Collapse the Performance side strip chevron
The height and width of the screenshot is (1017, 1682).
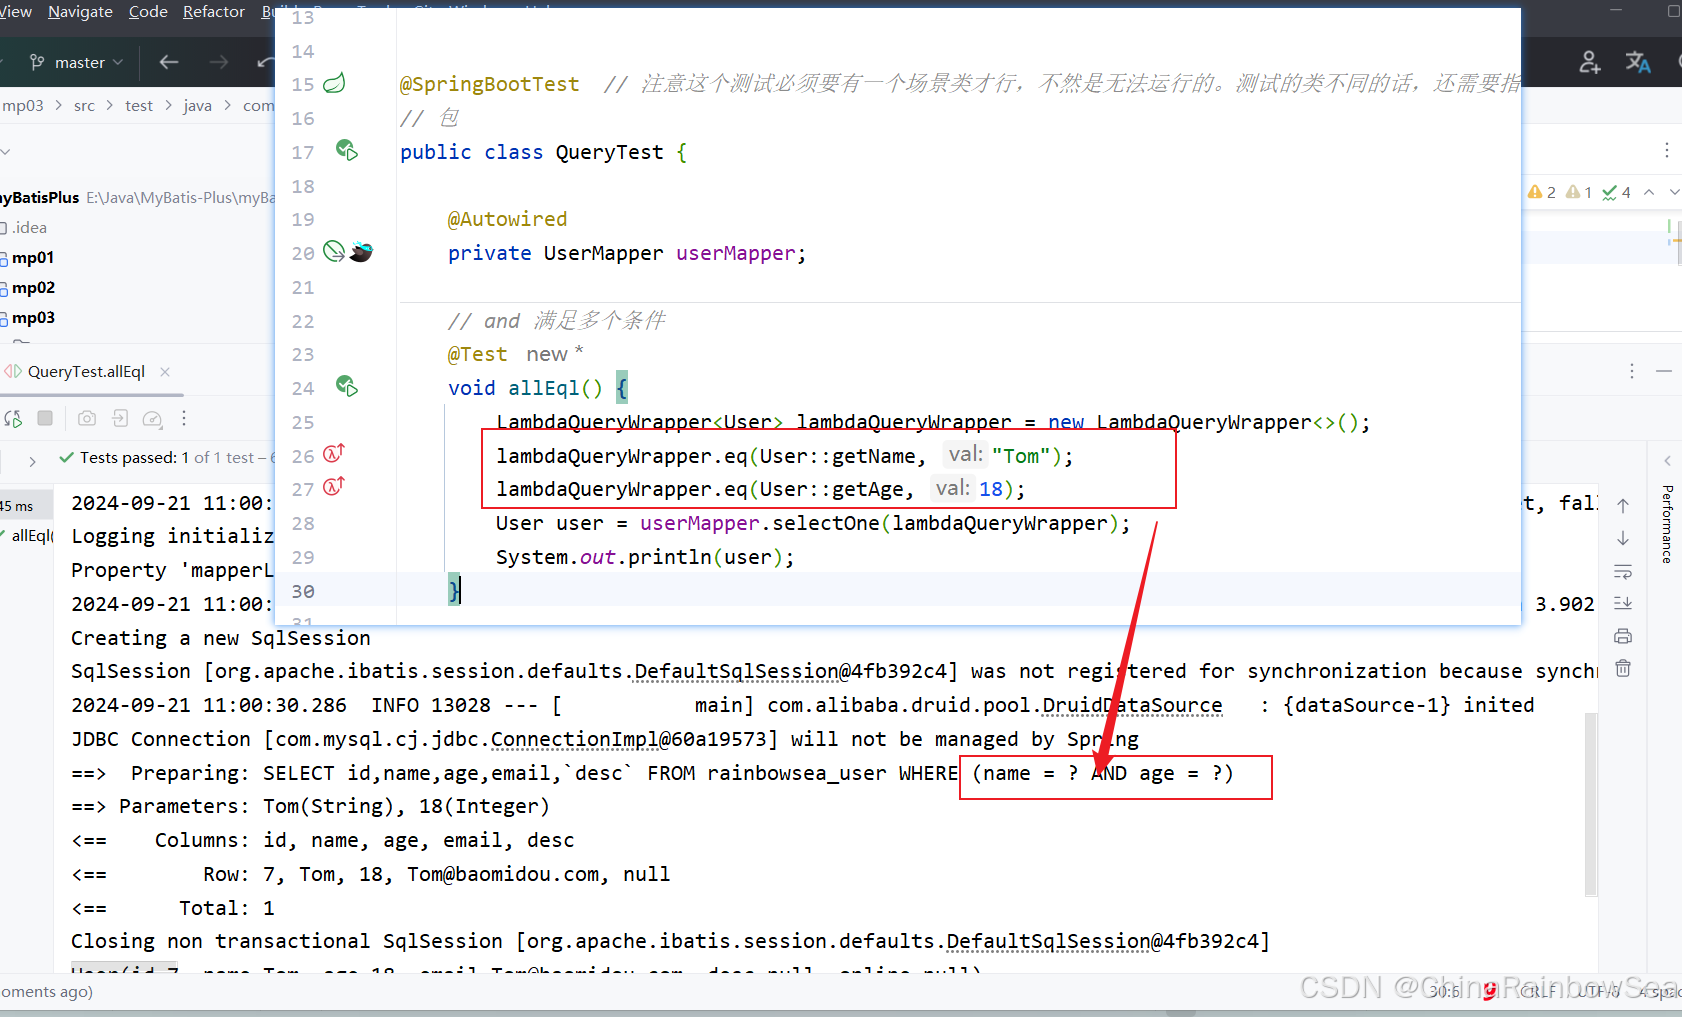(x=1667, y=461)
